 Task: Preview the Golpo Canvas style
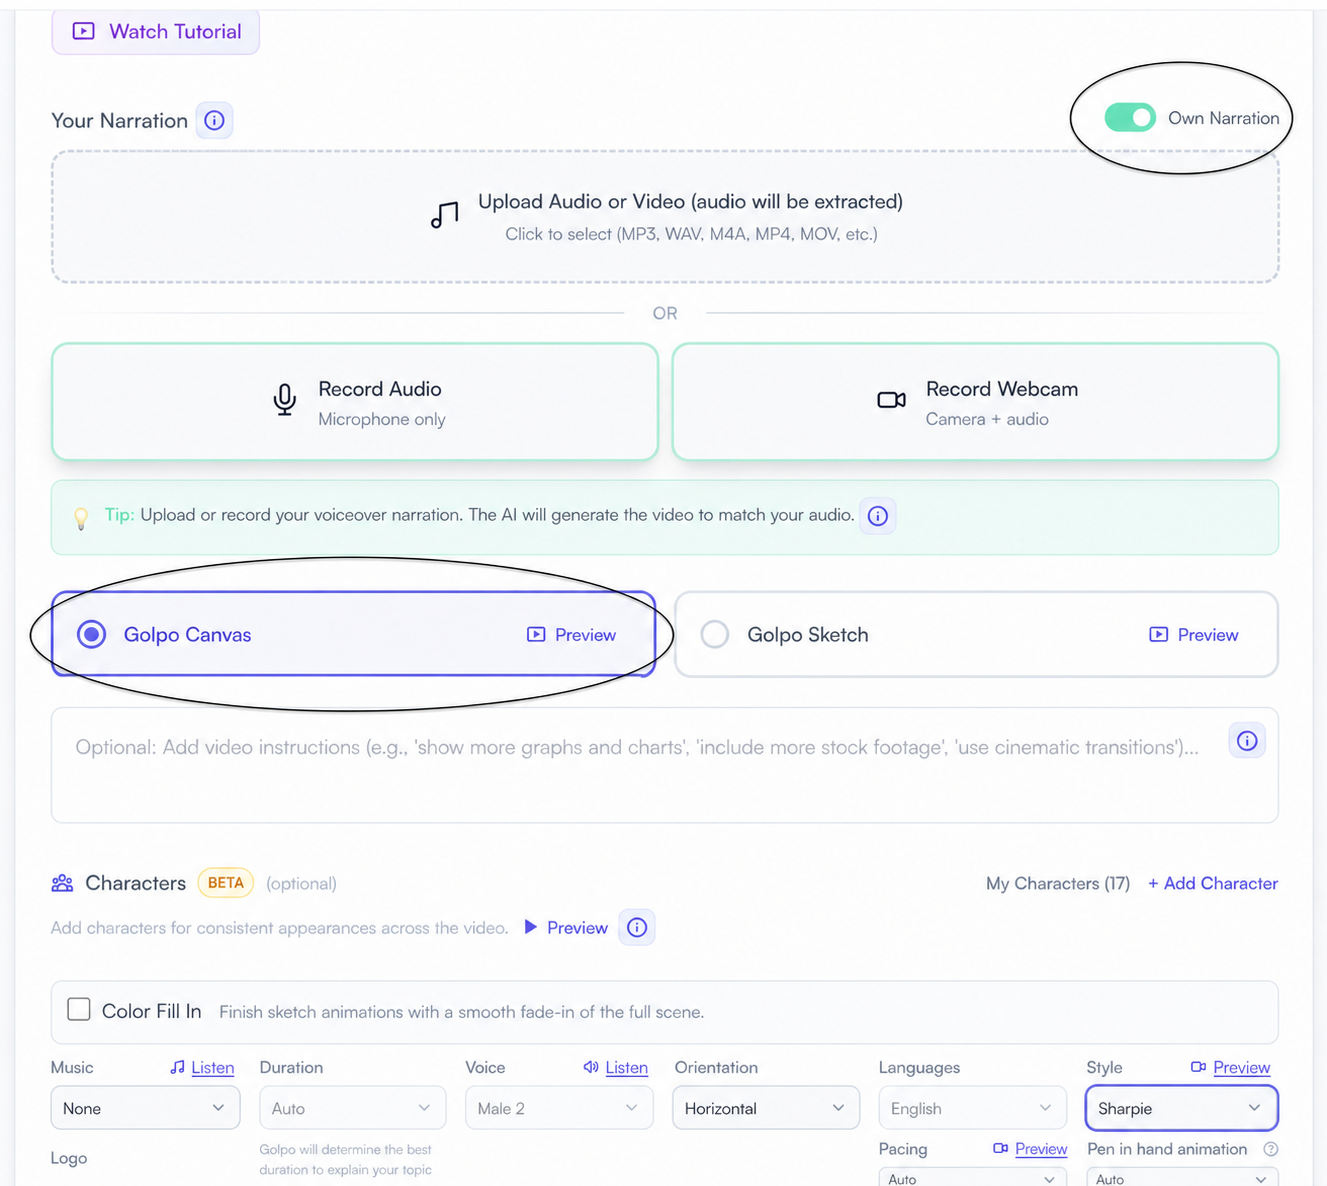tap(572, 635)
